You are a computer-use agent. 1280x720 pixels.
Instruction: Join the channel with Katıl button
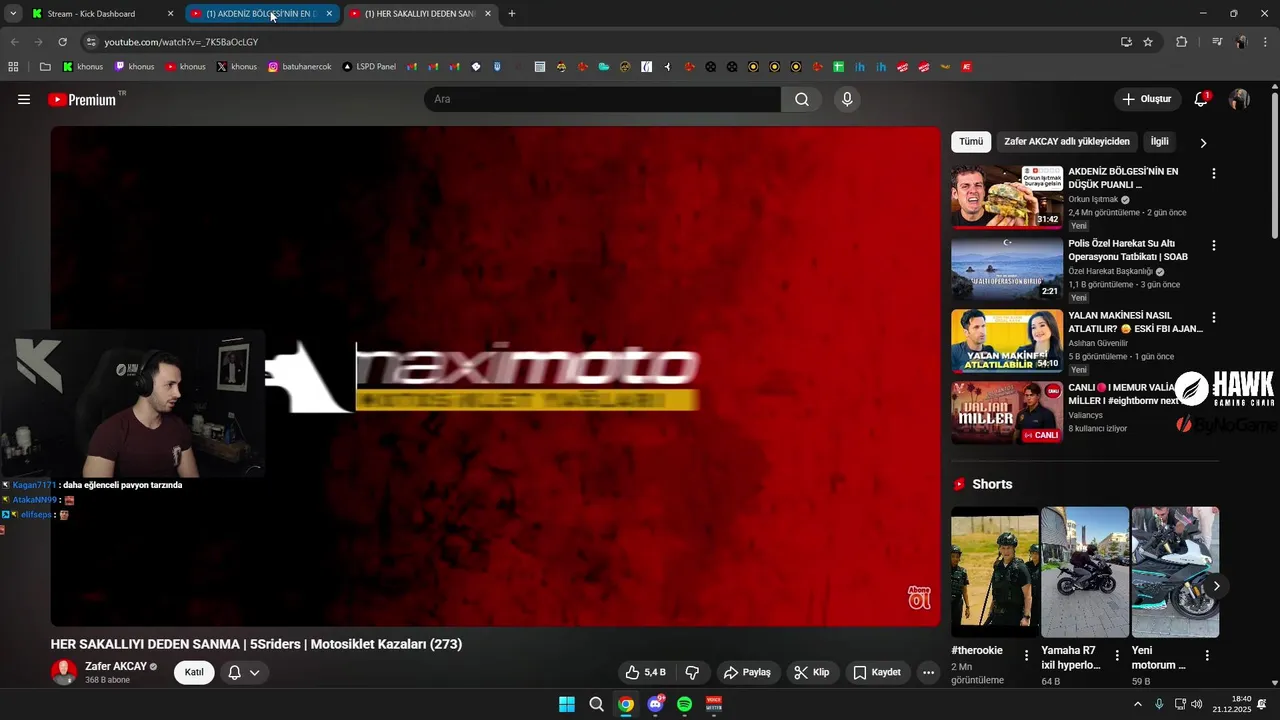point(194,672)
